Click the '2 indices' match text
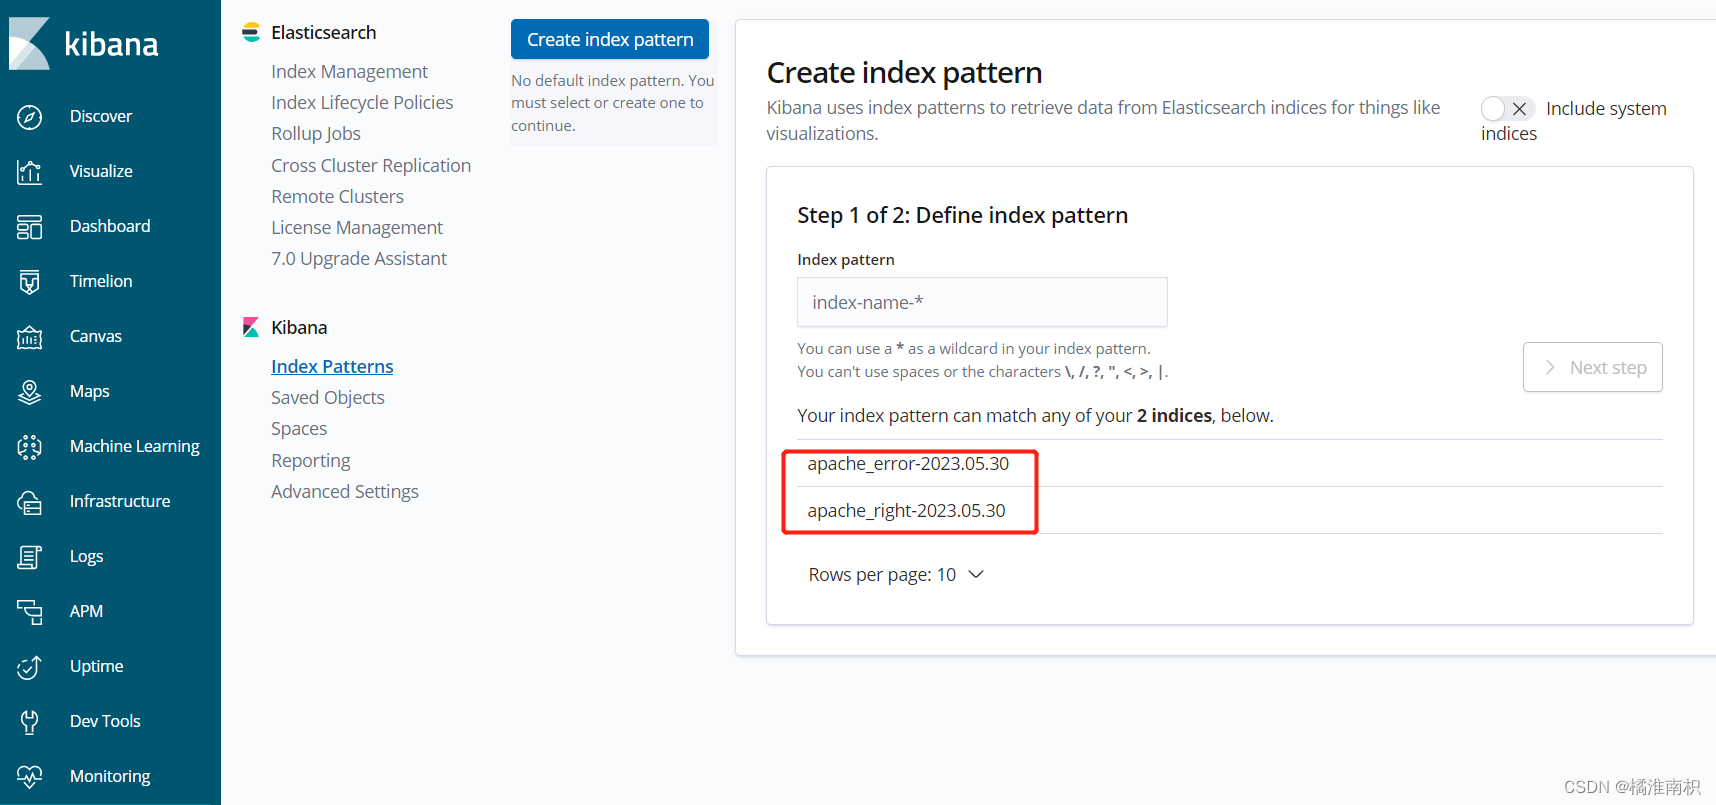 1174,416
